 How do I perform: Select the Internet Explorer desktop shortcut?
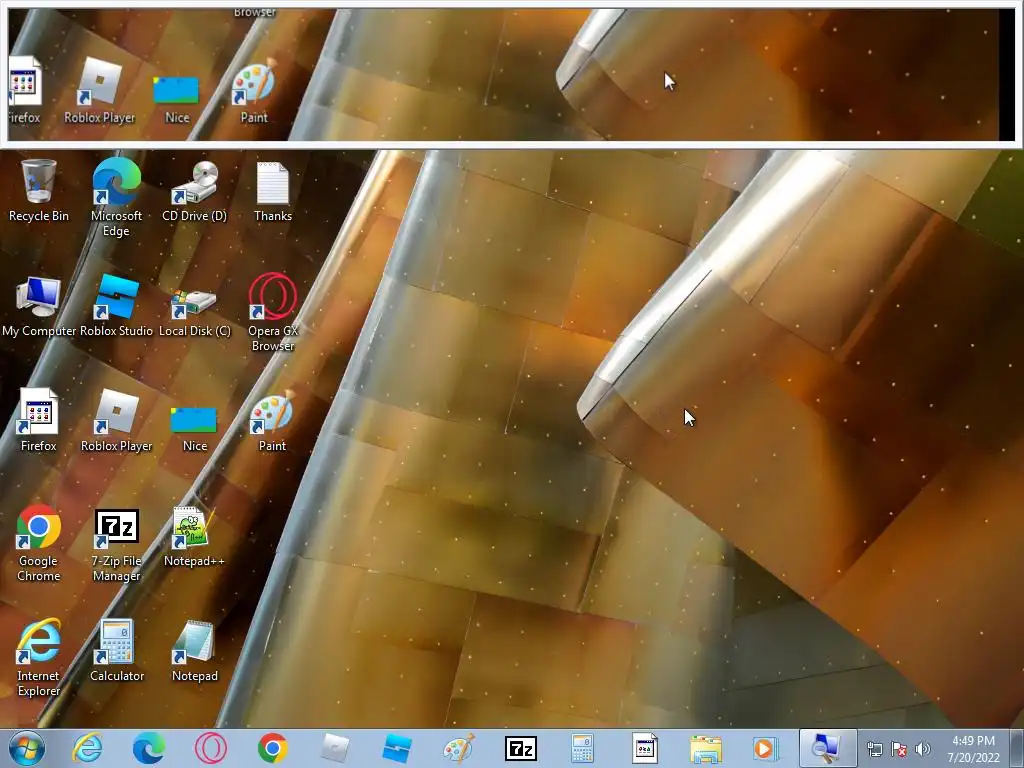(x=39, y=658)
